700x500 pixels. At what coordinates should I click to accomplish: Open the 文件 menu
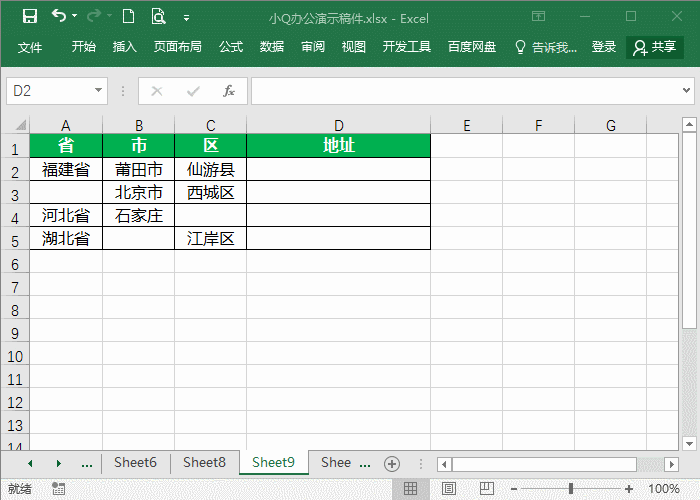click(30, 47)
